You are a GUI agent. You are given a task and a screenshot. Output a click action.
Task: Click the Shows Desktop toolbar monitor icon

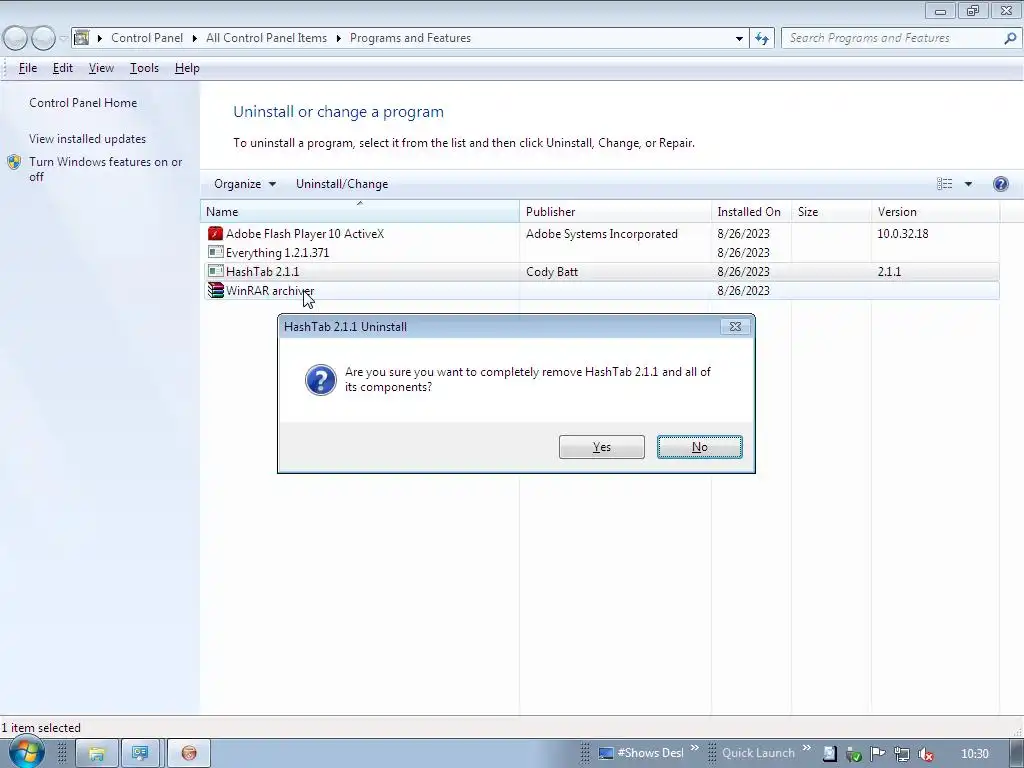pos(606,753)
